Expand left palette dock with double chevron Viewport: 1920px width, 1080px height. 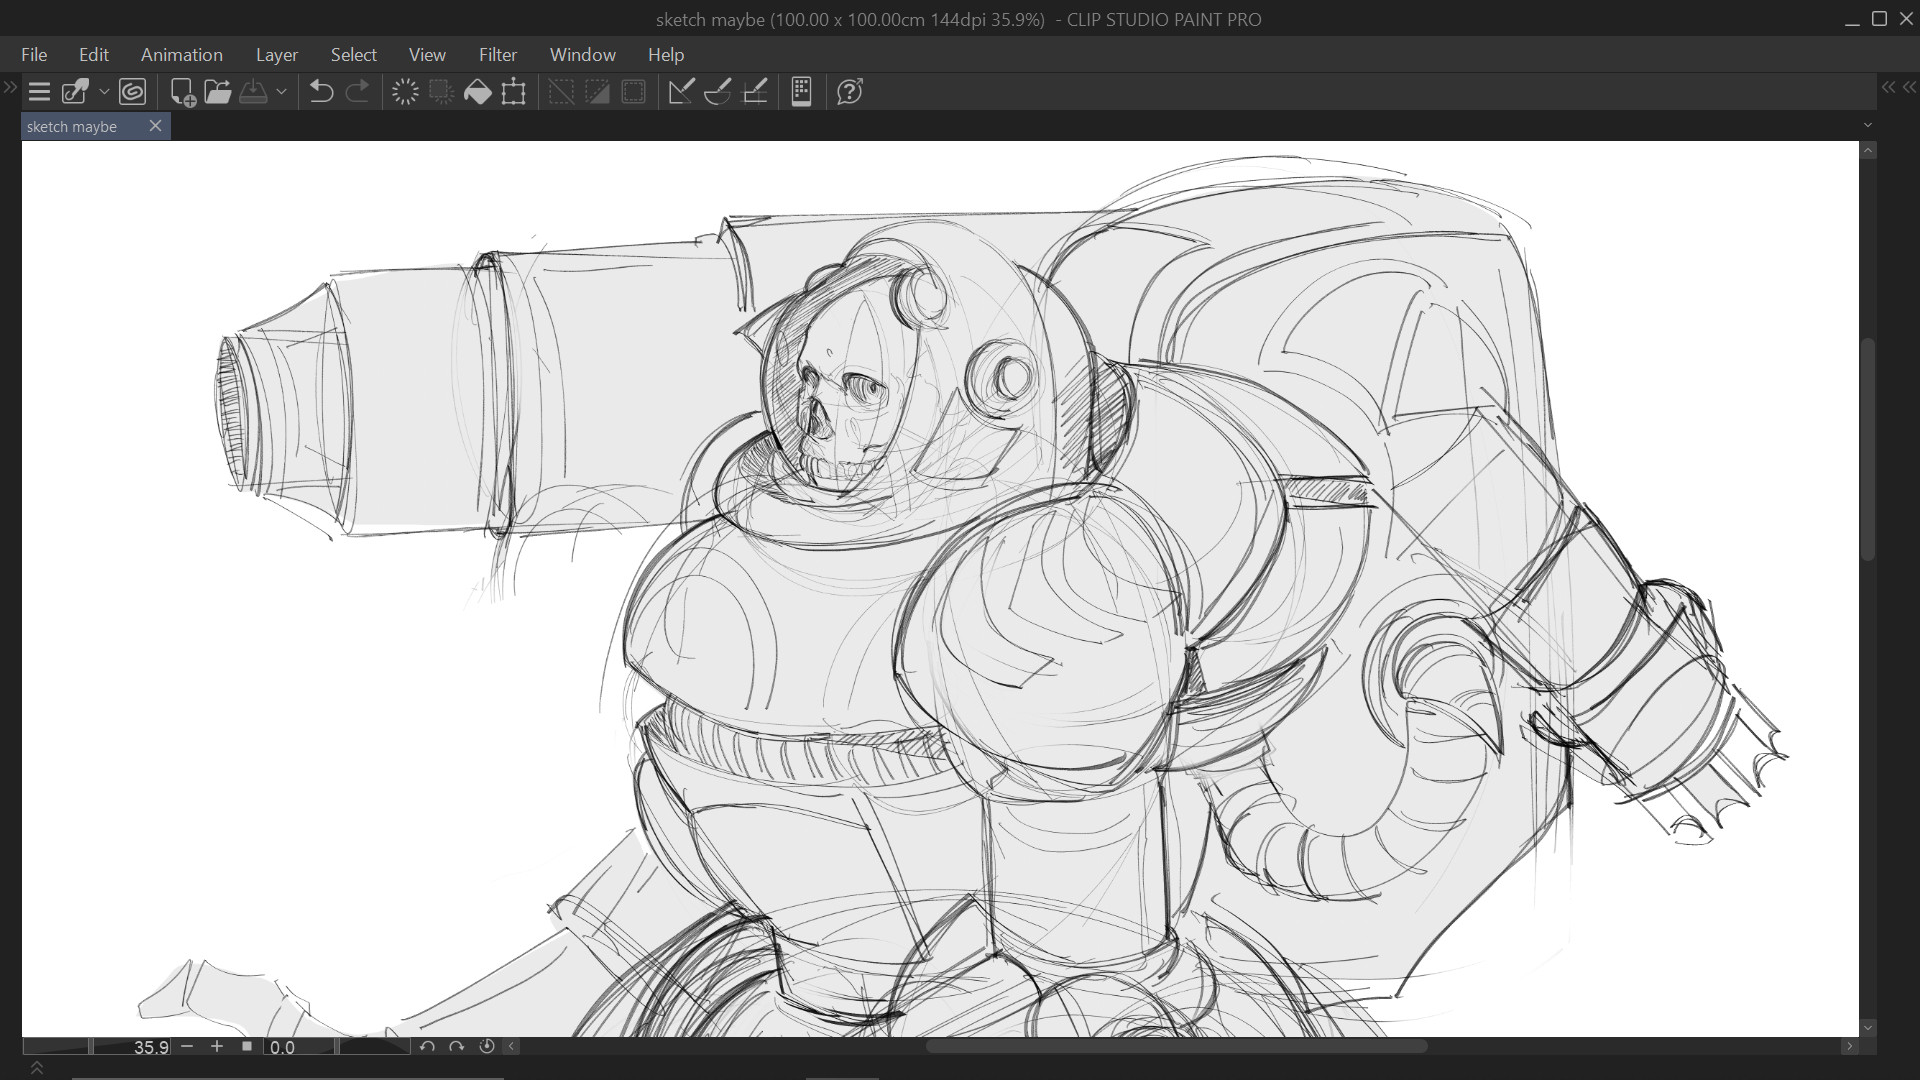point(10,88)
